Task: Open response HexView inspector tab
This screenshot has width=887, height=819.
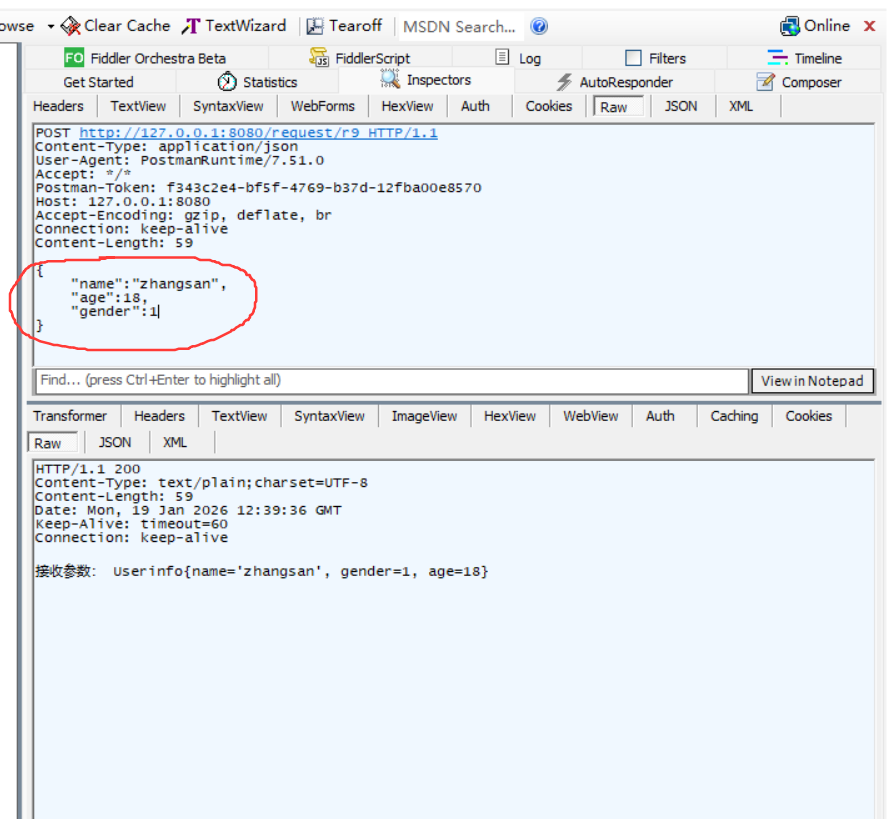Action: pyautogui.click(x=510, y=416)
